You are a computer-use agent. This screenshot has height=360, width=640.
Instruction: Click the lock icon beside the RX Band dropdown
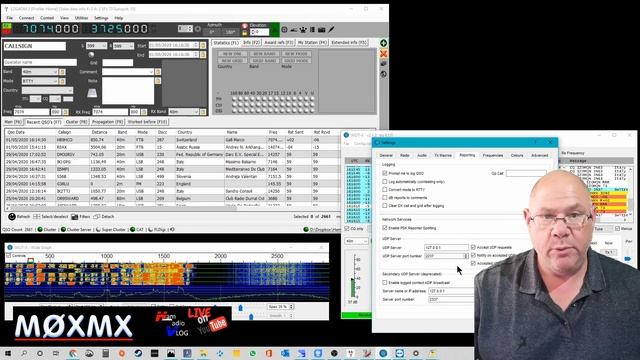[x=203, y=111]
